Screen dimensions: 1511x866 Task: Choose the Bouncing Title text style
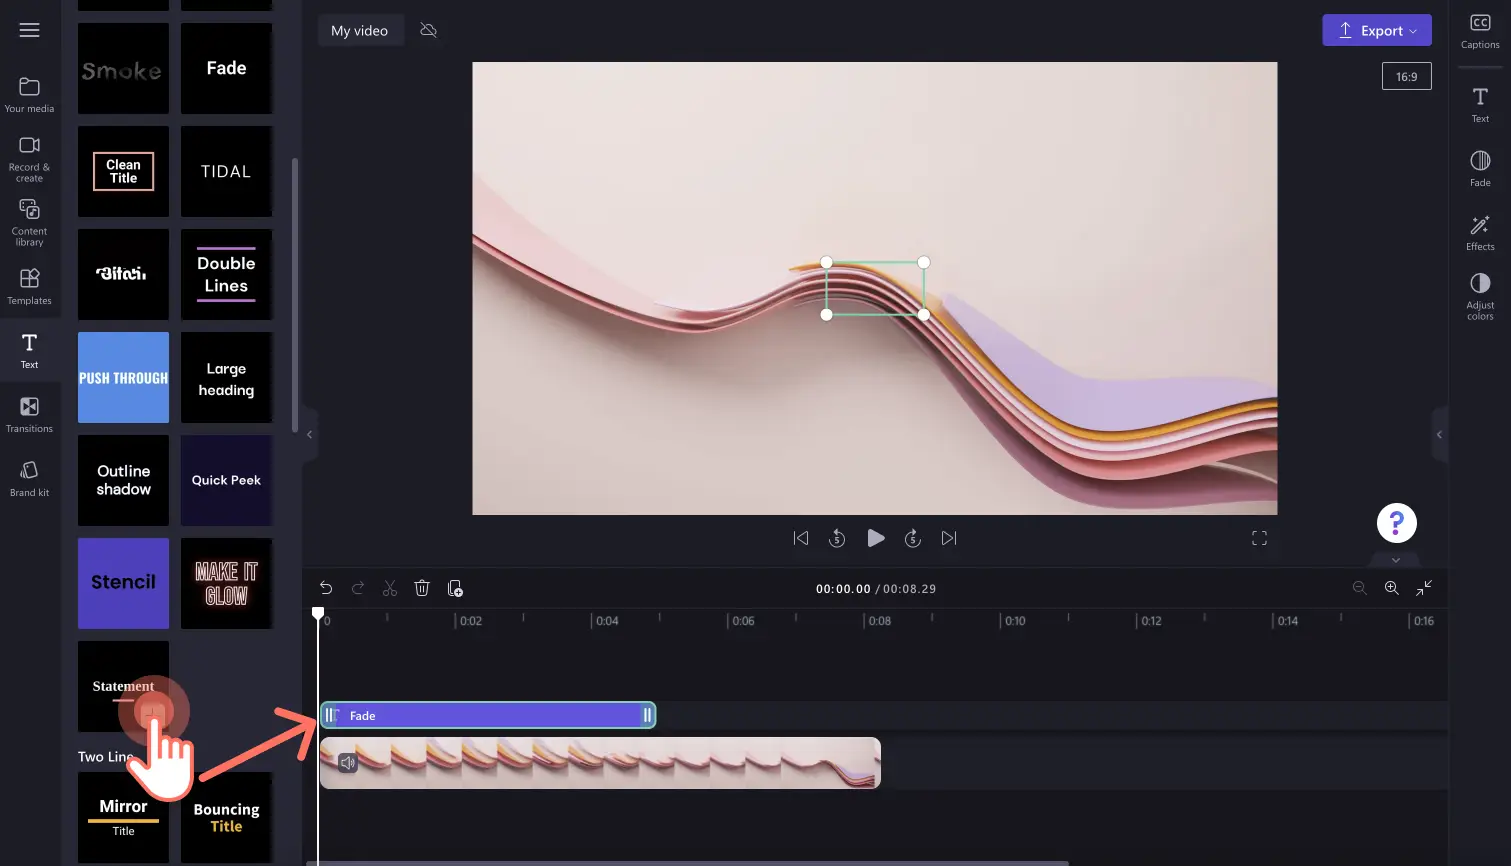pos(226,816)
